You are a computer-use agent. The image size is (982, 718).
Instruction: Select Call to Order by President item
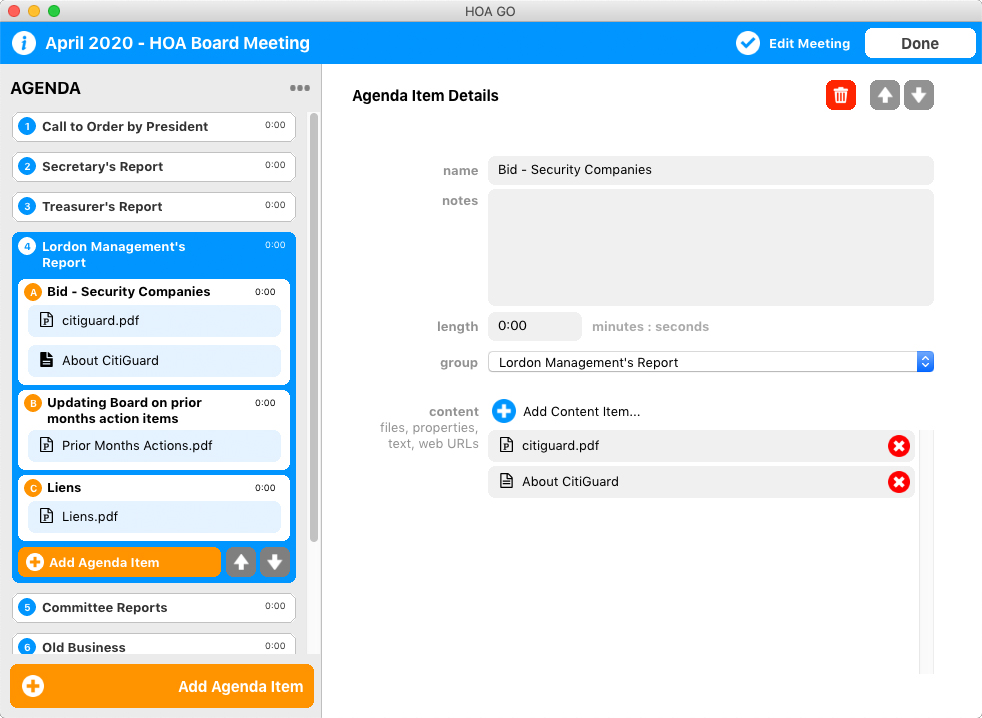[x=154, y=127]
